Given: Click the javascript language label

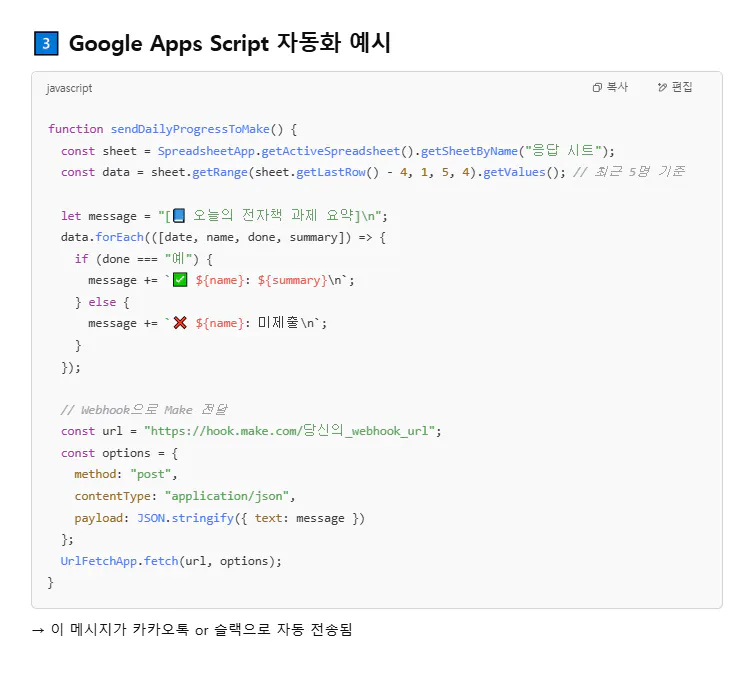Looking at the screenshot, I should (x=69, y=89).
